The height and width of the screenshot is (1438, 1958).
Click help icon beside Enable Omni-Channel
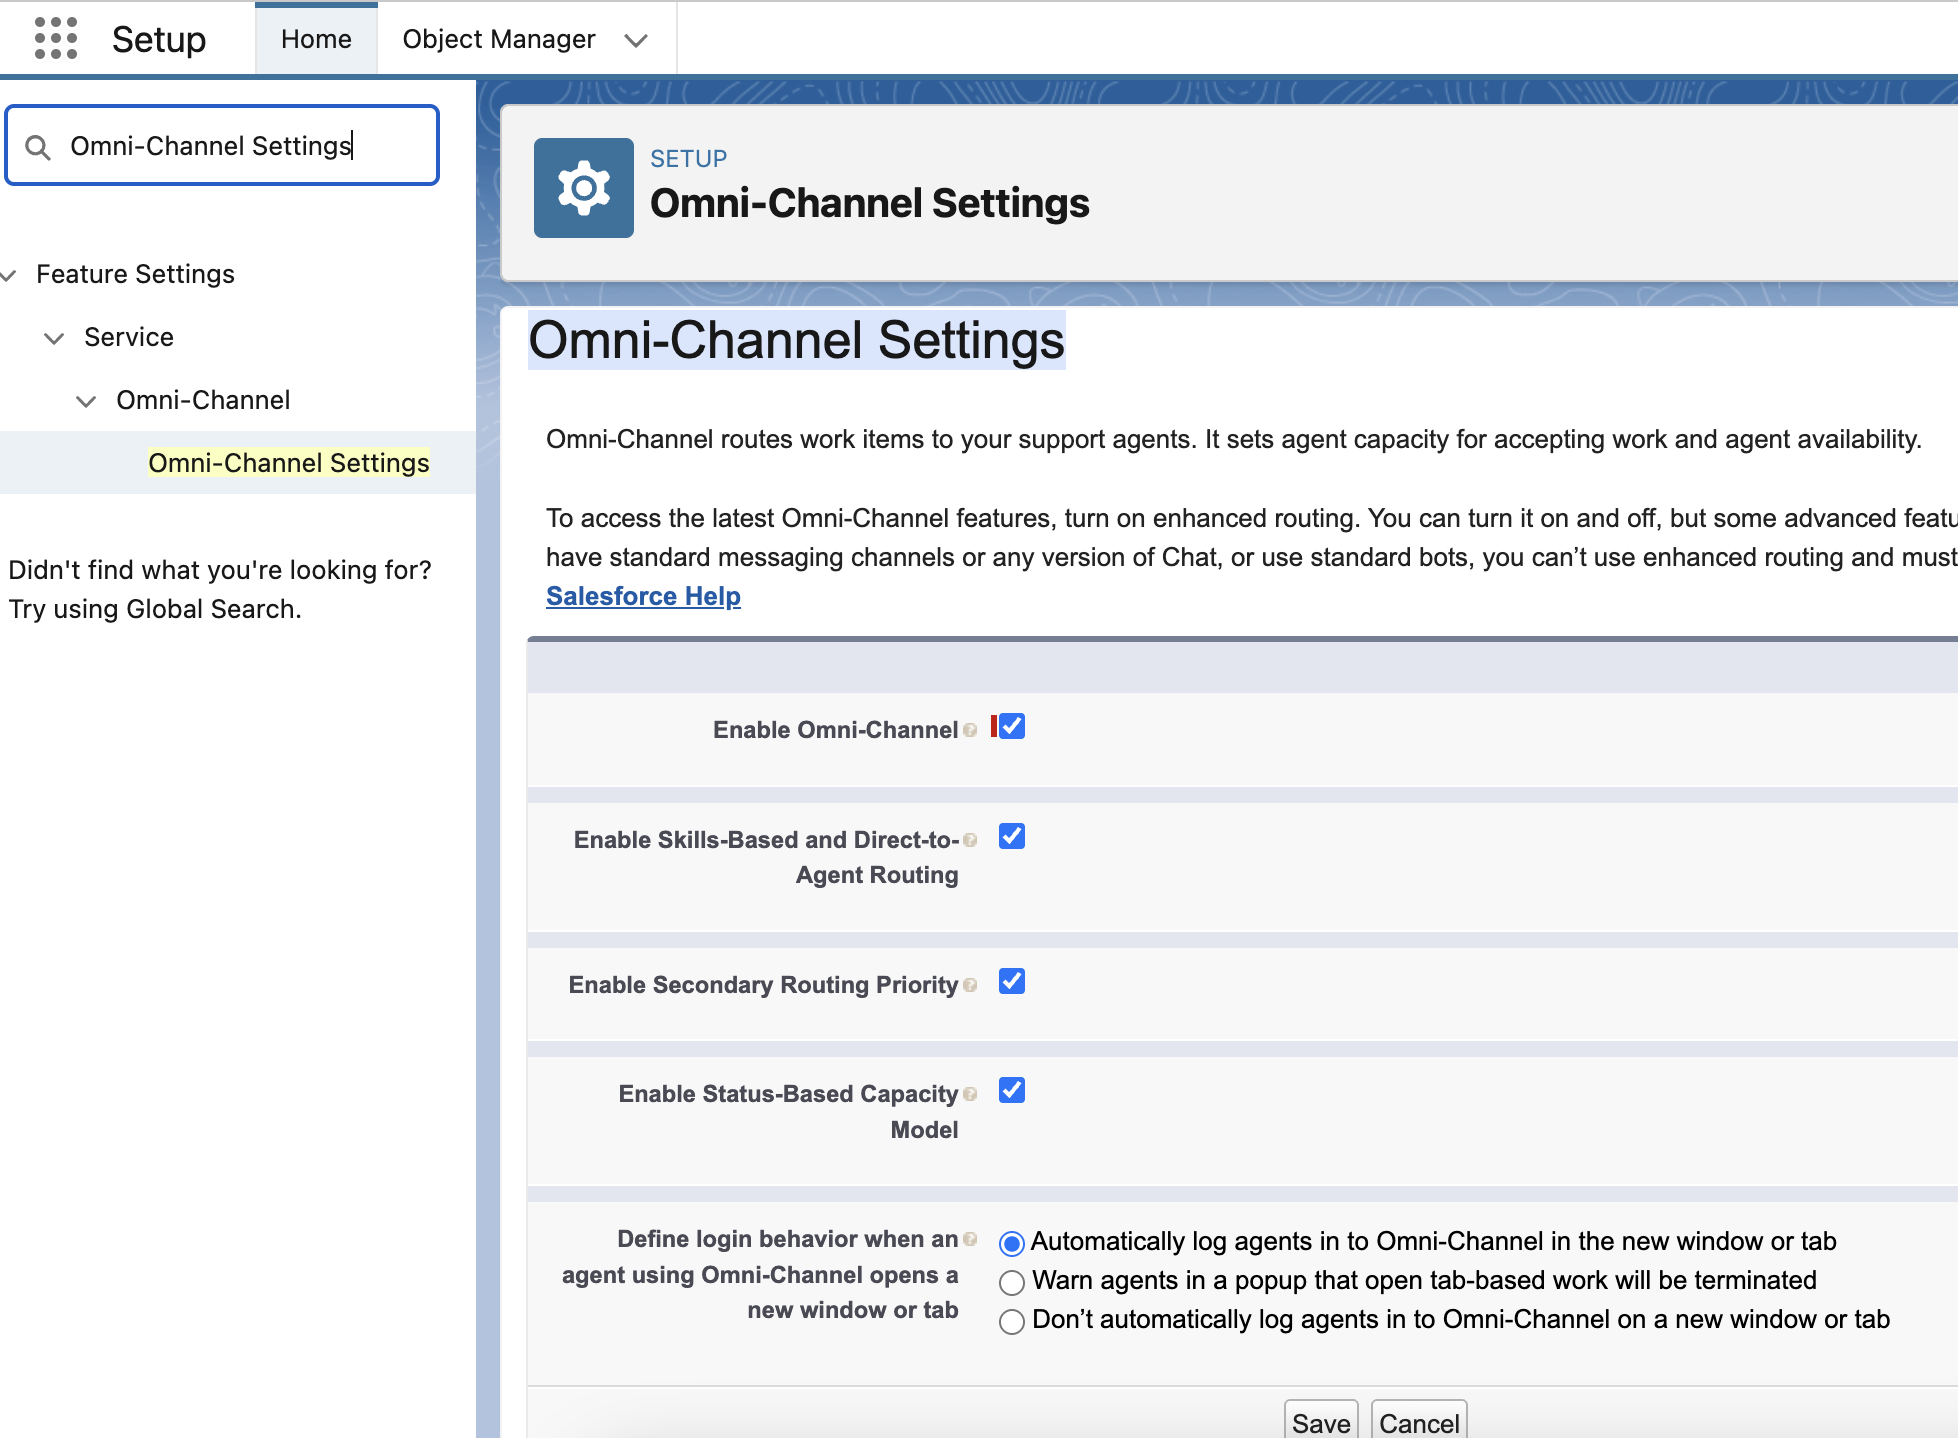pos(970,730)
